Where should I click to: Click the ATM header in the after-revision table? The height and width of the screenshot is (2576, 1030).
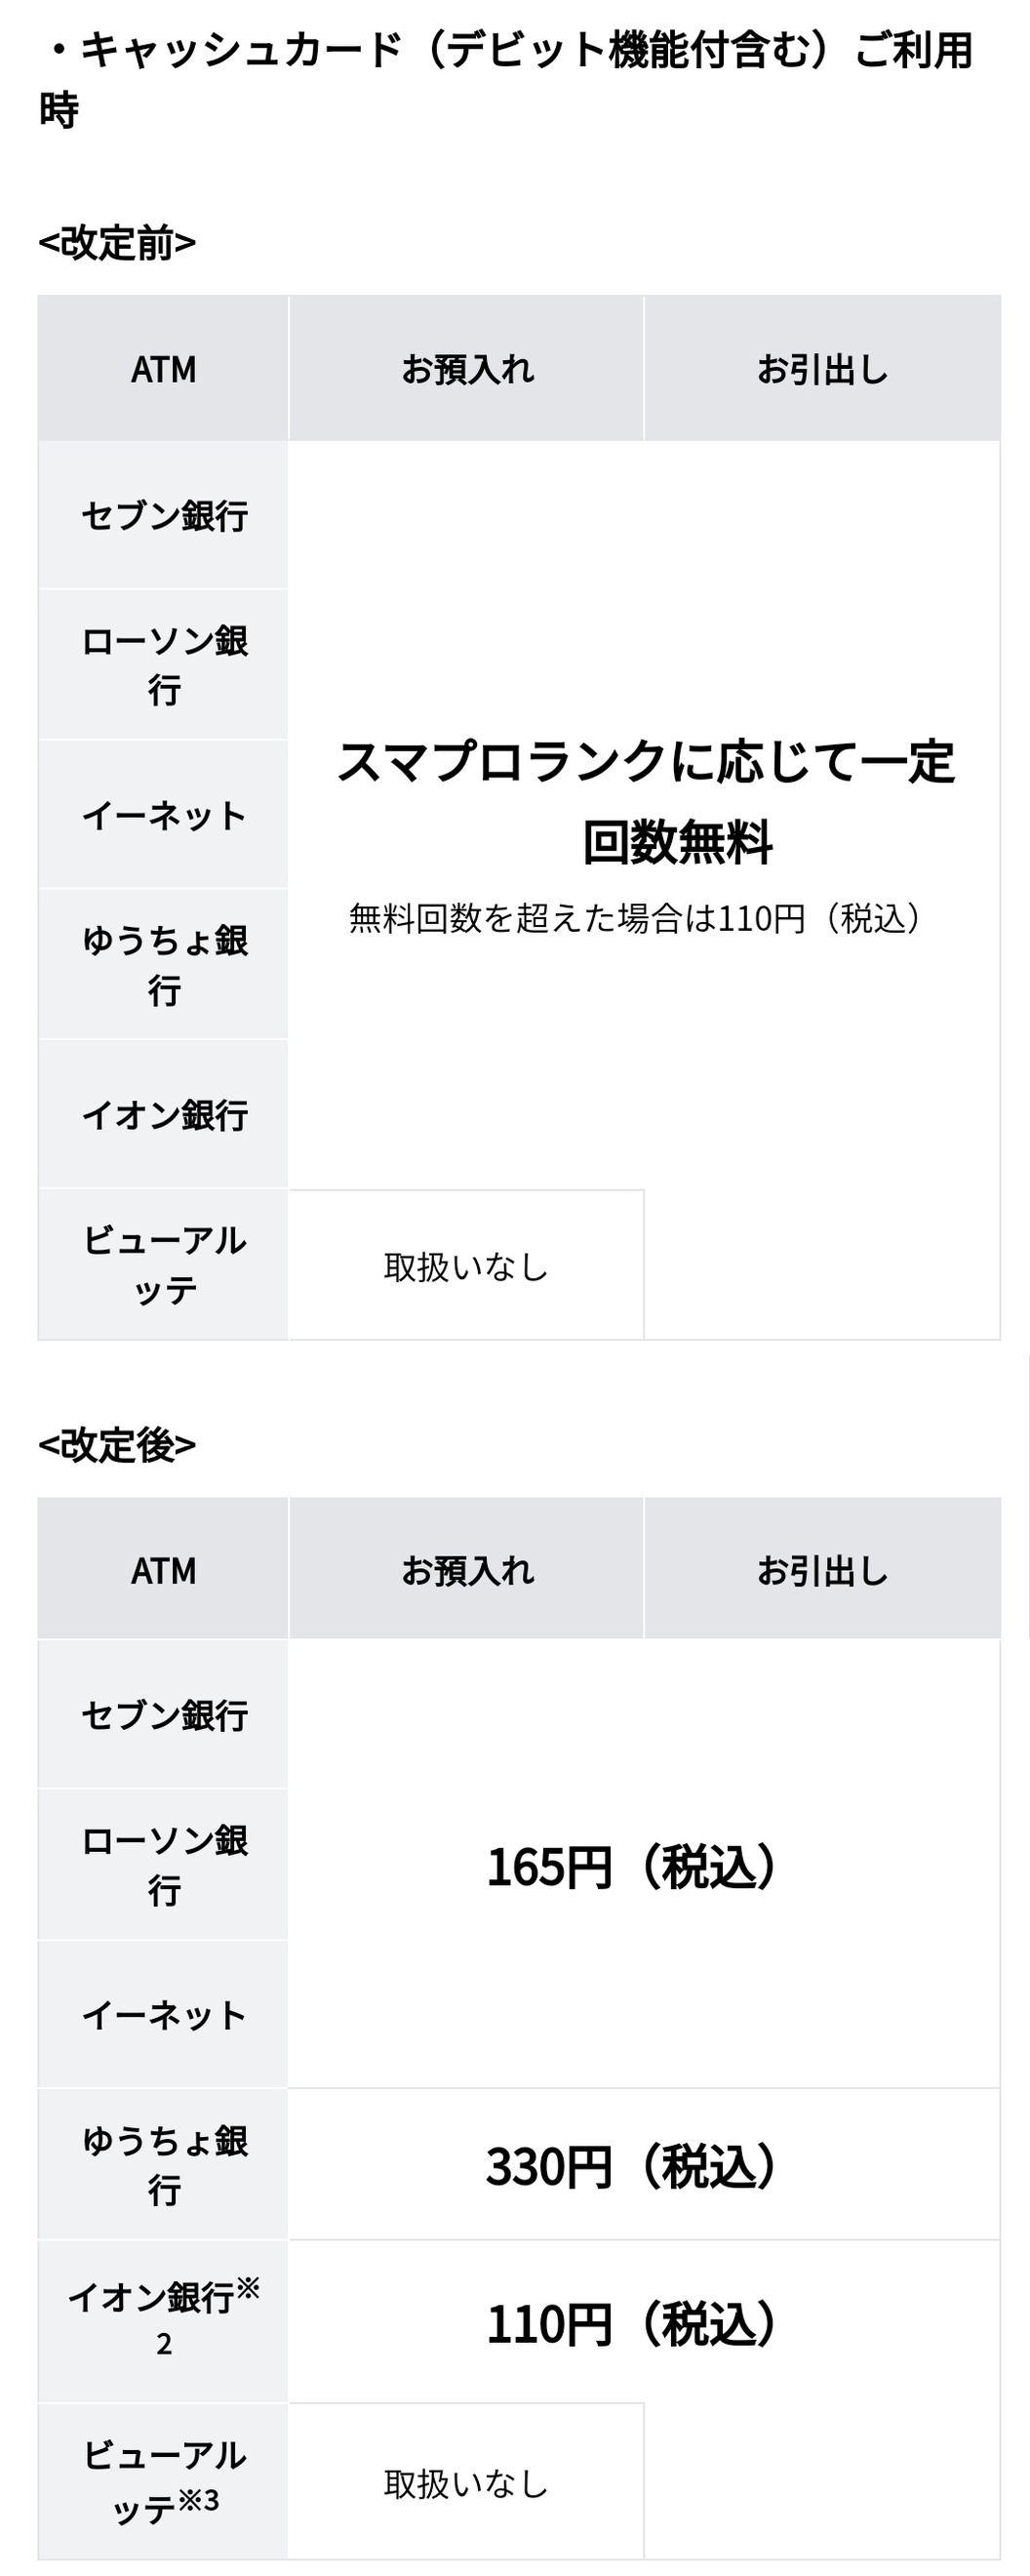pyautogui.click(x=163, y=1570)
